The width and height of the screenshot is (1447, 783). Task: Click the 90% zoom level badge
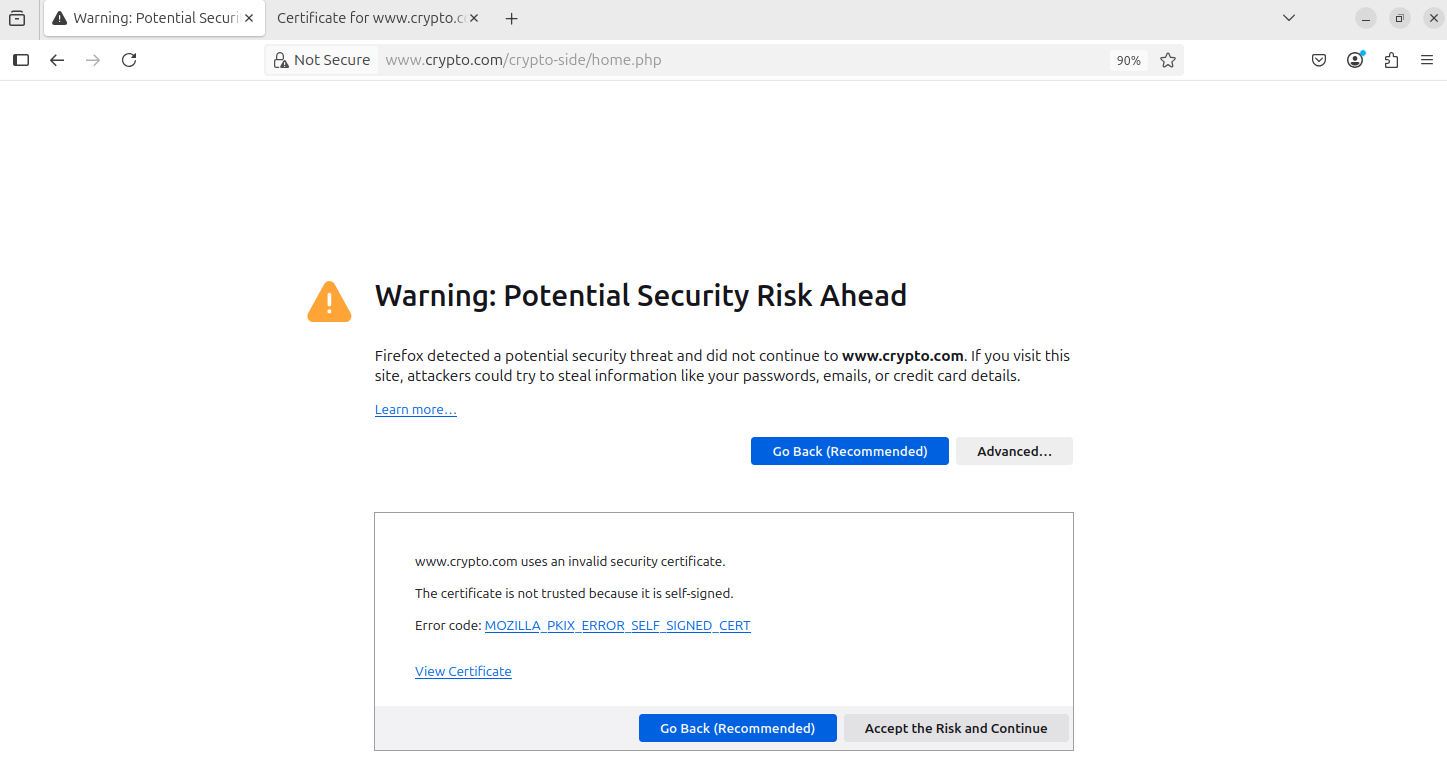[1128, 61]
